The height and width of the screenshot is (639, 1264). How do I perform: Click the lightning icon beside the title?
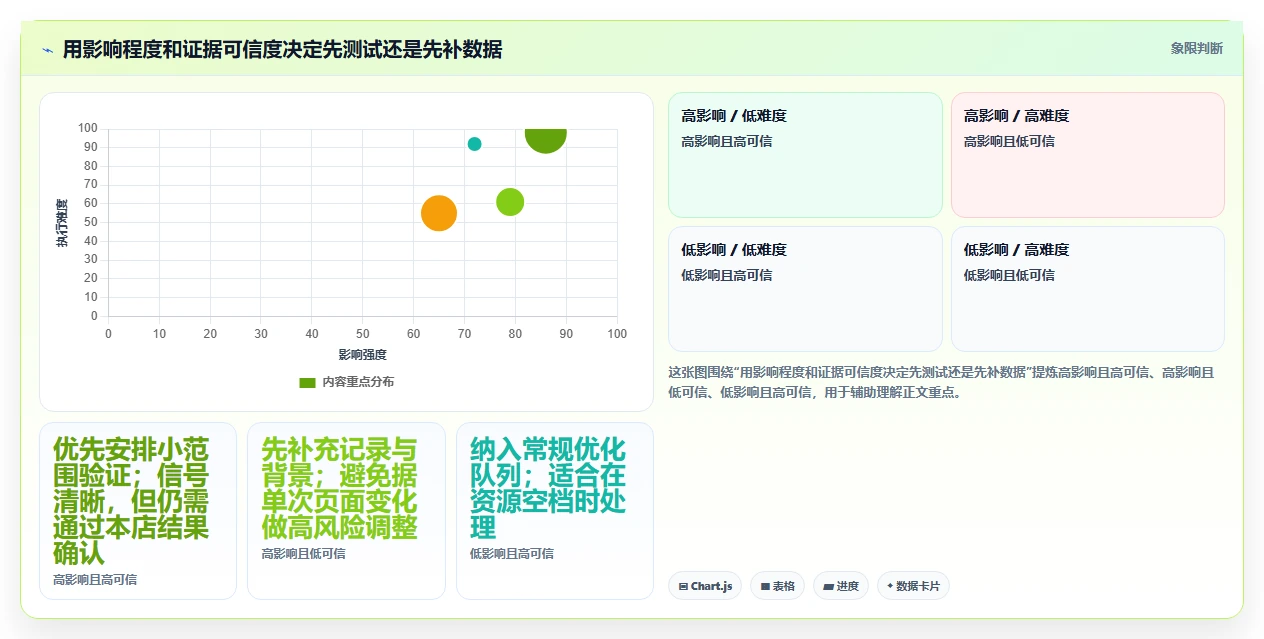48,50
